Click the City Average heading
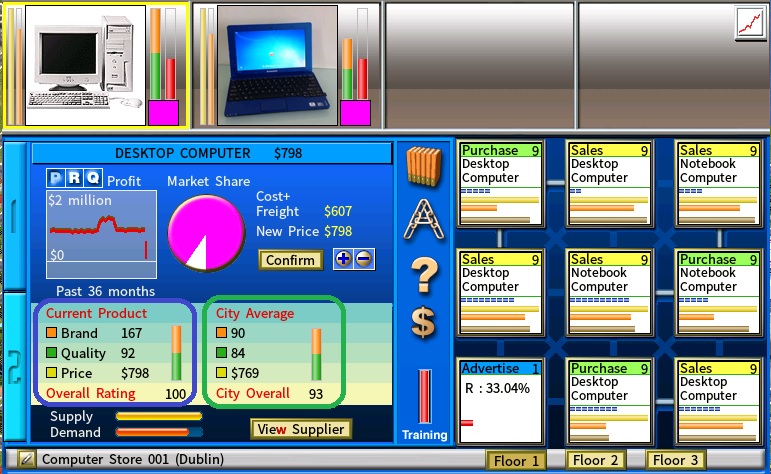Viewport: 771px width, 474px height. click(255, 313)
